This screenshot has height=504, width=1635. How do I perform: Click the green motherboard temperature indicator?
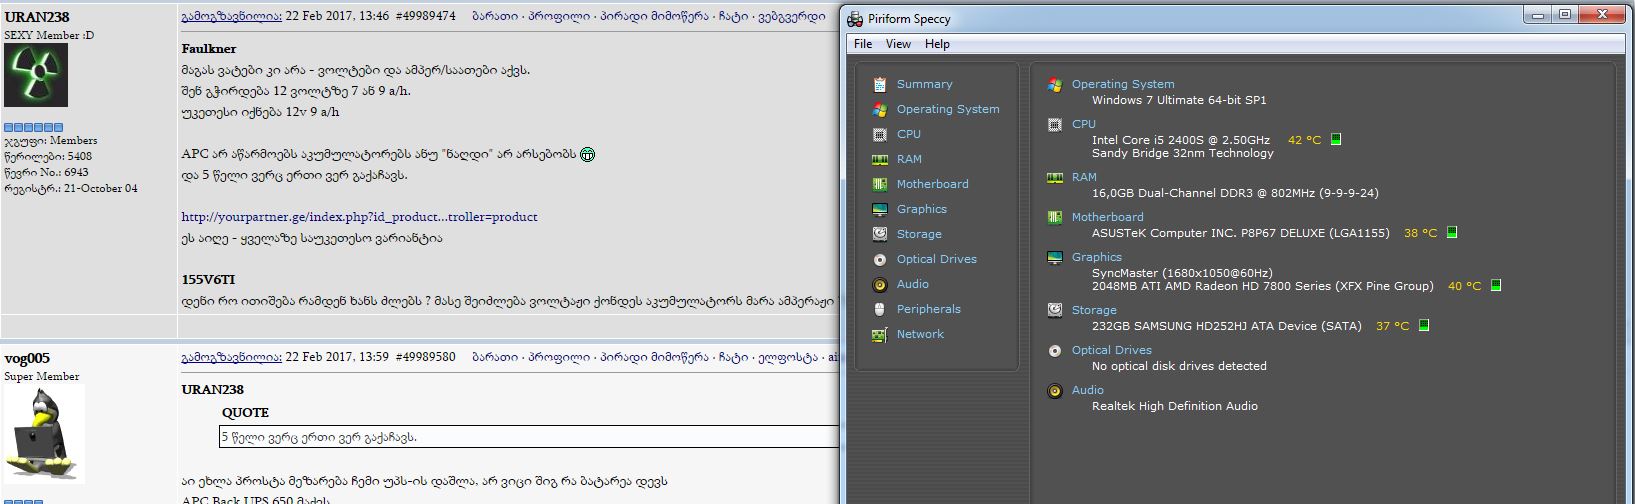tap(1452, 233)
